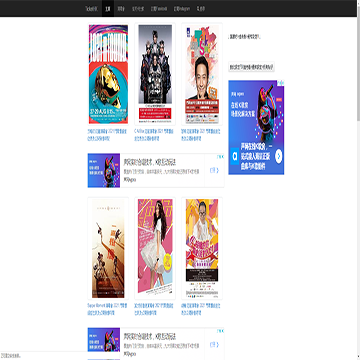
Task: Follow the caption link under the Lost and Found poster
Action: 107,135
